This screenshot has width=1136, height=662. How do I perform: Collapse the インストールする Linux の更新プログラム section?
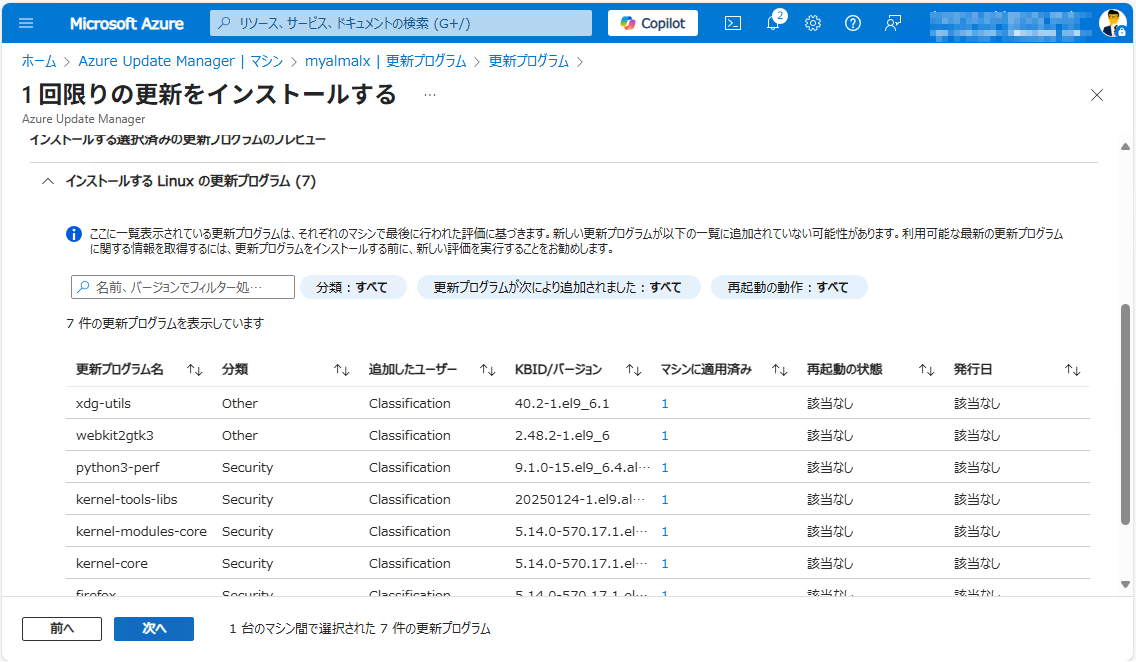[47, 181]
